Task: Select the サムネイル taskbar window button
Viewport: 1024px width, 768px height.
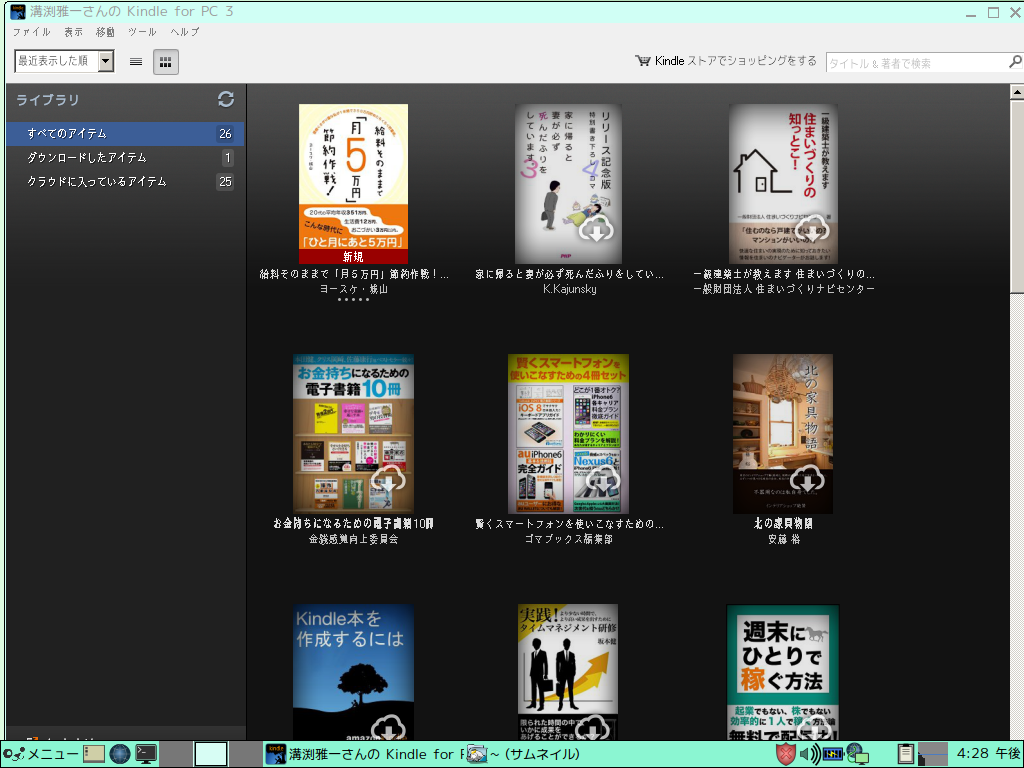Action: 524,754
